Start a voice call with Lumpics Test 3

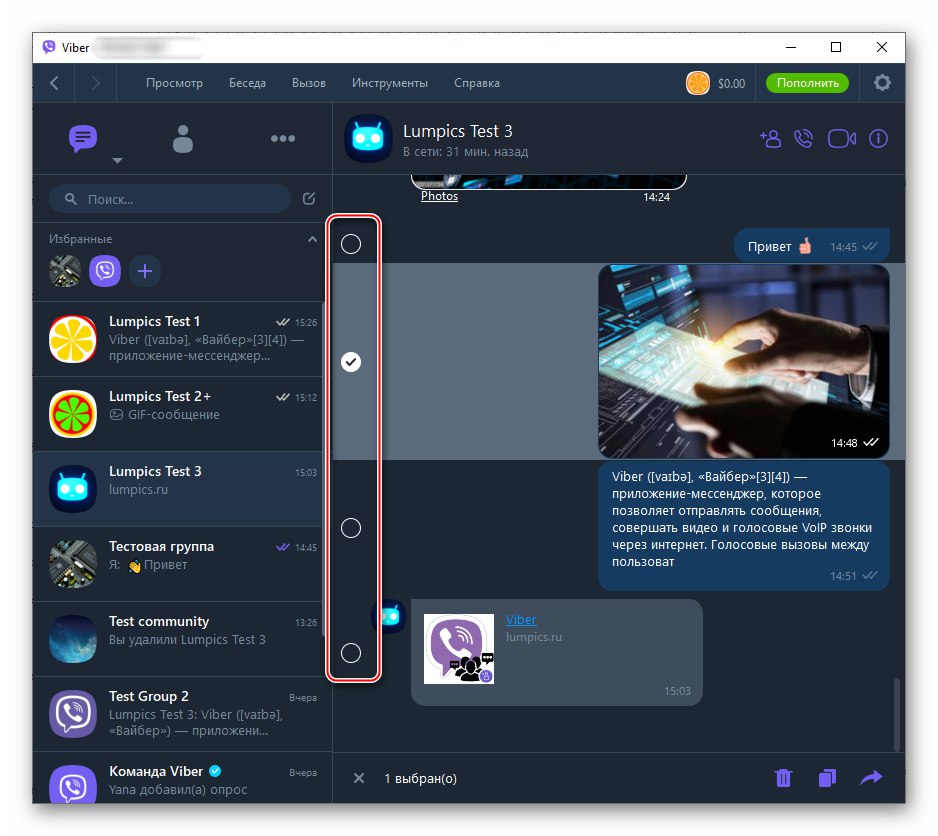tap(803, 139)
